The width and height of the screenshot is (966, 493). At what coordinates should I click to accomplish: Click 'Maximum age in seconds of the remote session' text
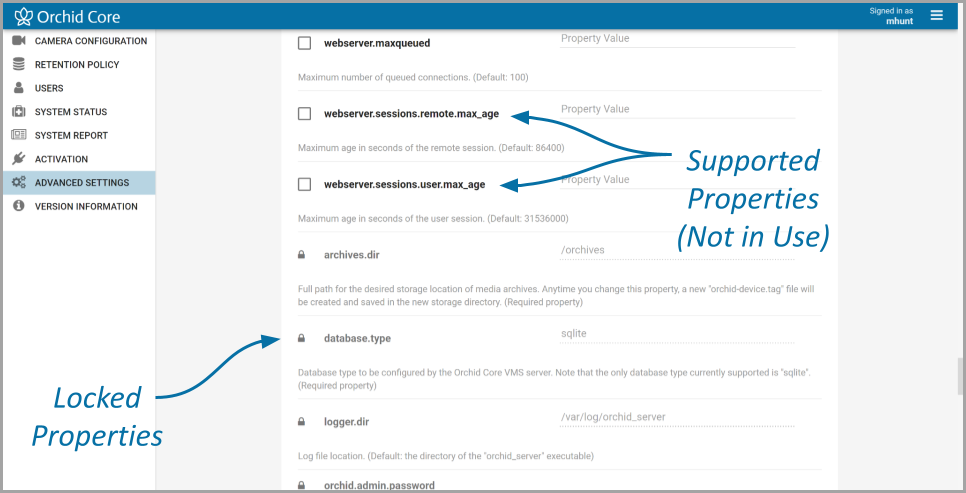(431, 148)
